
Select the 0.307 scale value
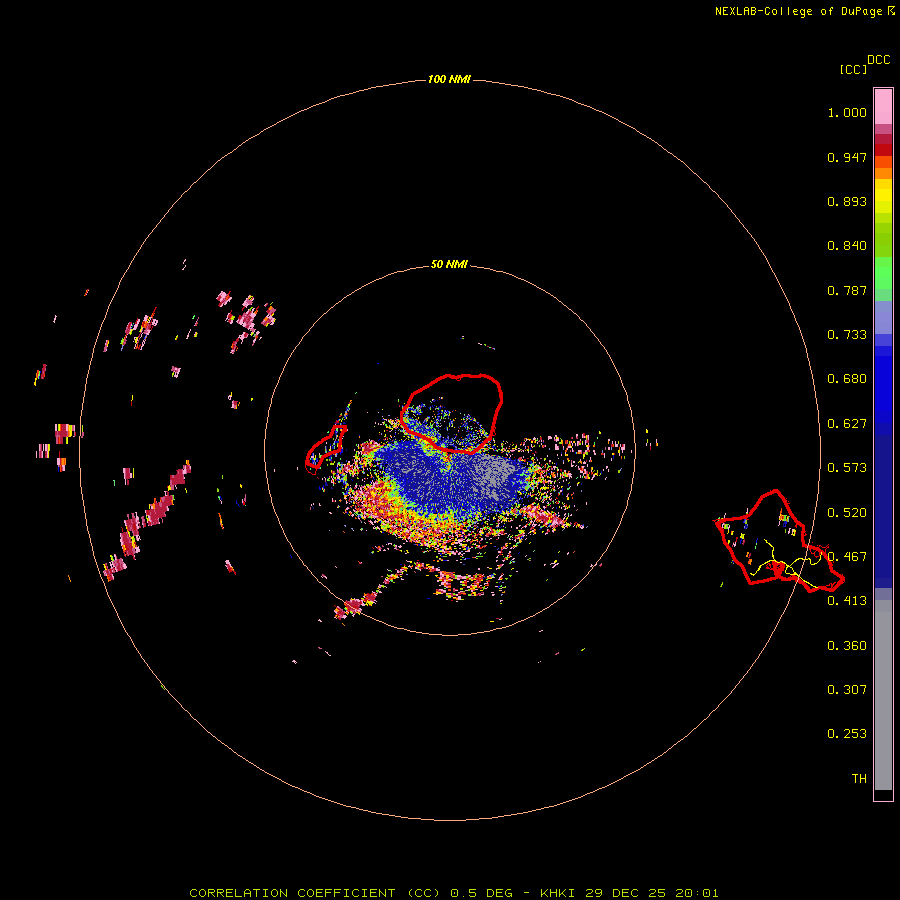847,690
